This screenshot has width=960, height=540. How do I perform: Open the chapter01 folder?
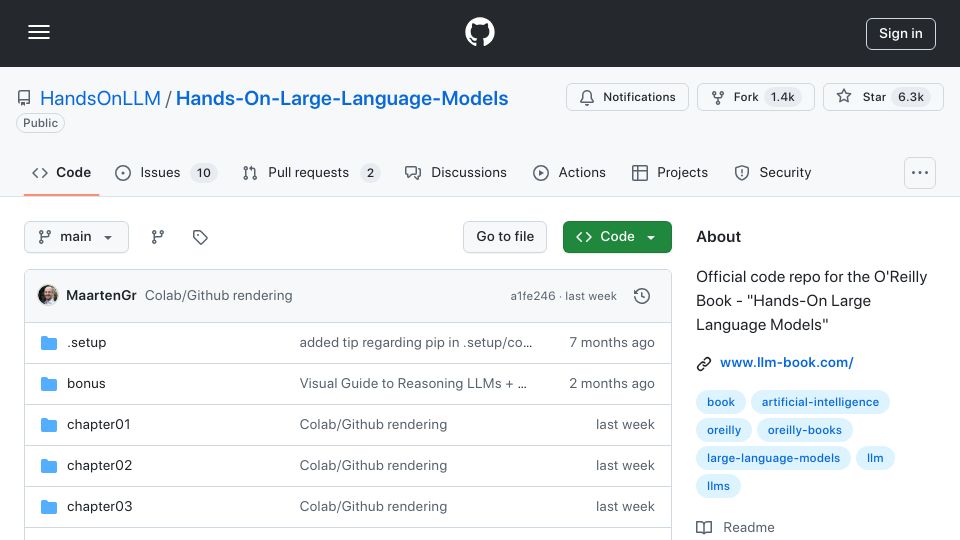coord(99,425)
